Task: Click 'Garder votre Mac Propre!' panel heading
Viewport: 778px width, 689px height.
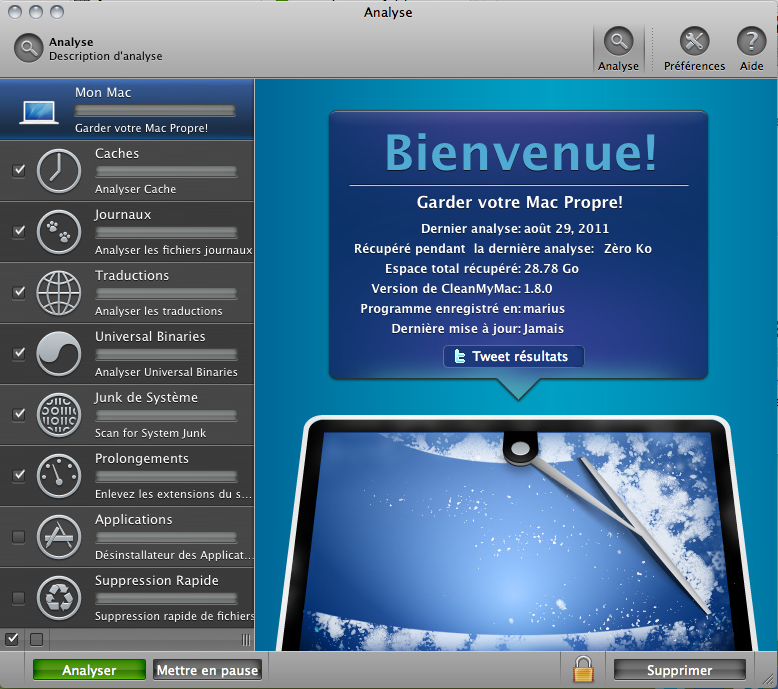Action: [519, 202]
